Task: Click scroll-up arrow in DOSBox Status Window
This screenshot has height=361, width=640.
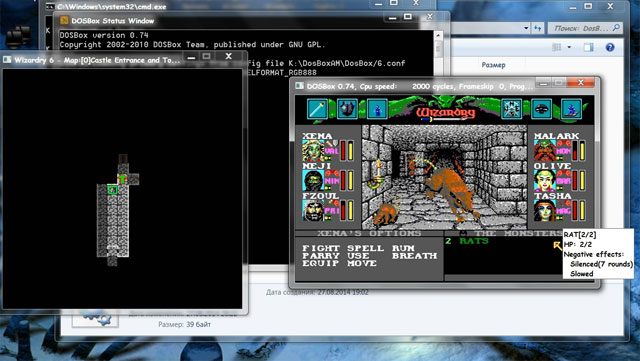Action: tap(438, 36)
